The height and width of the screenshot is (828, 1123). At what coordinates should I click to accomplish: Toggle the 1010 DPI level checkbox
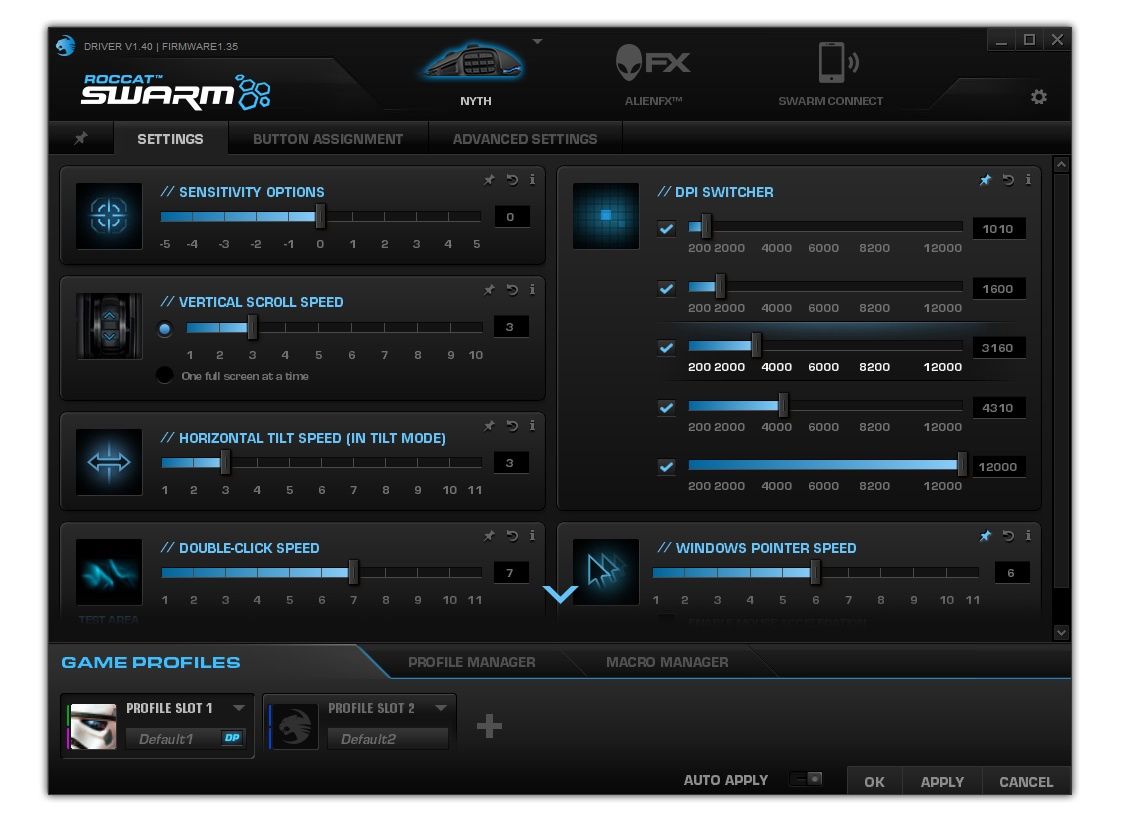point(666,228)
